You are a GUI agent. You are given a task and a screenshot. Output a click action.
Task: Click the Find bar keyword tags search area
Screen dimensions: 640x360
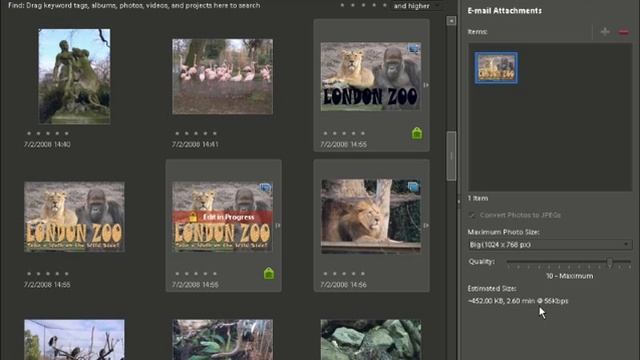click(134, 6)
